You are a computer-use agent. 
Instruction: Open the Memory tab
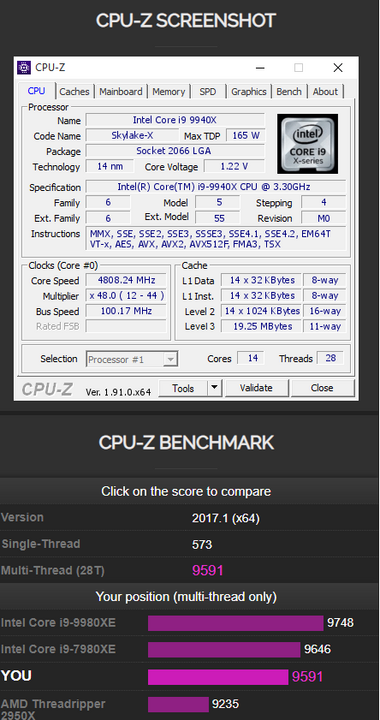pos(168,91)
